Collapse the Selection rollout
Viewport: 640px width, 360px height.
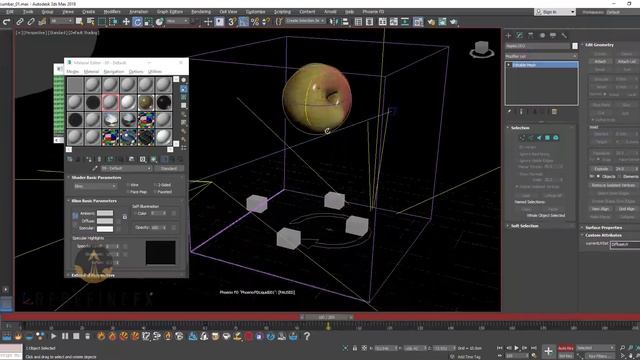pyautogui.click(x=520, y=128)
